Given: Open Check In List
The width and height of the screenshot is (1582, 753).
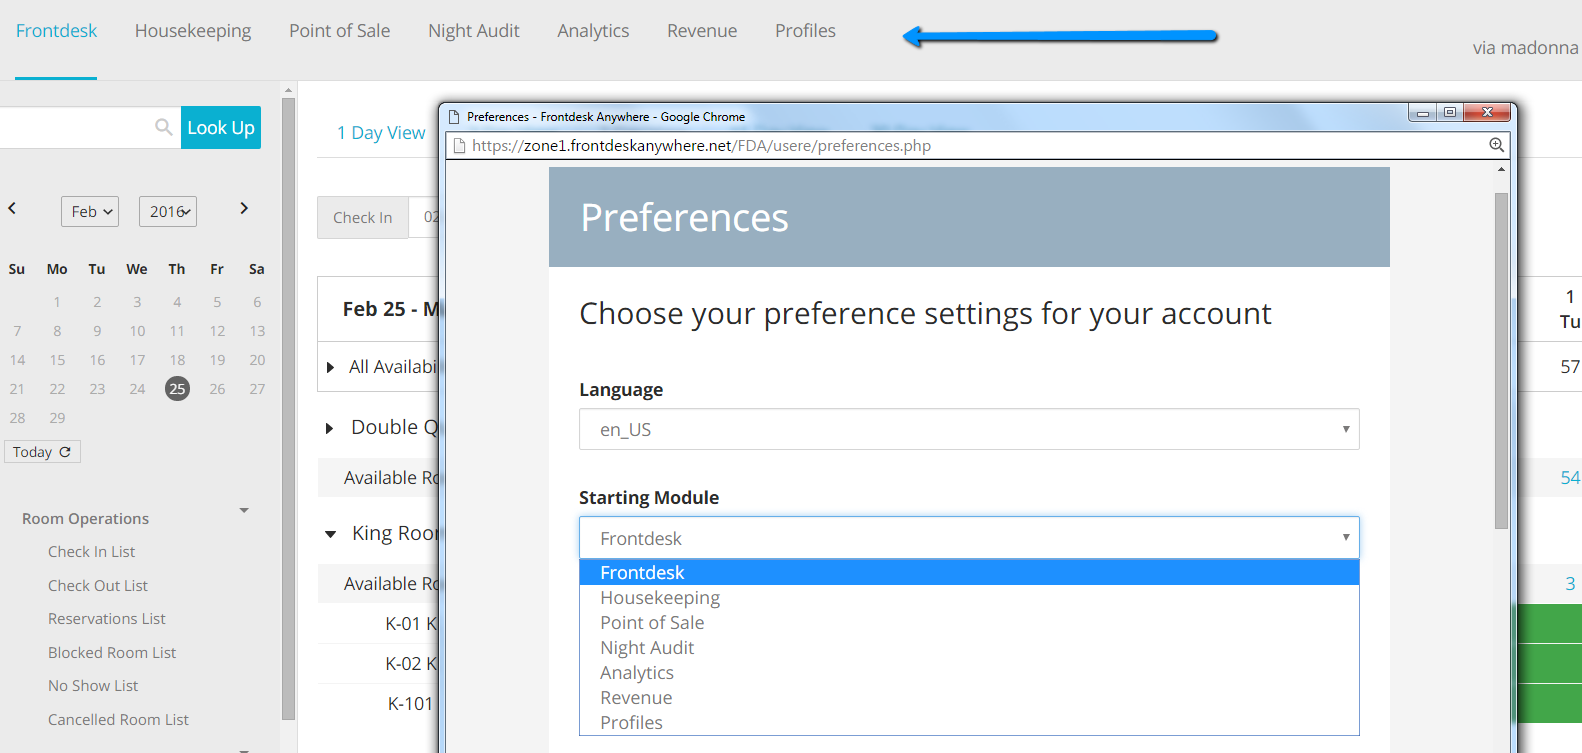Looking at the screenshot, I should coord(91,552).
